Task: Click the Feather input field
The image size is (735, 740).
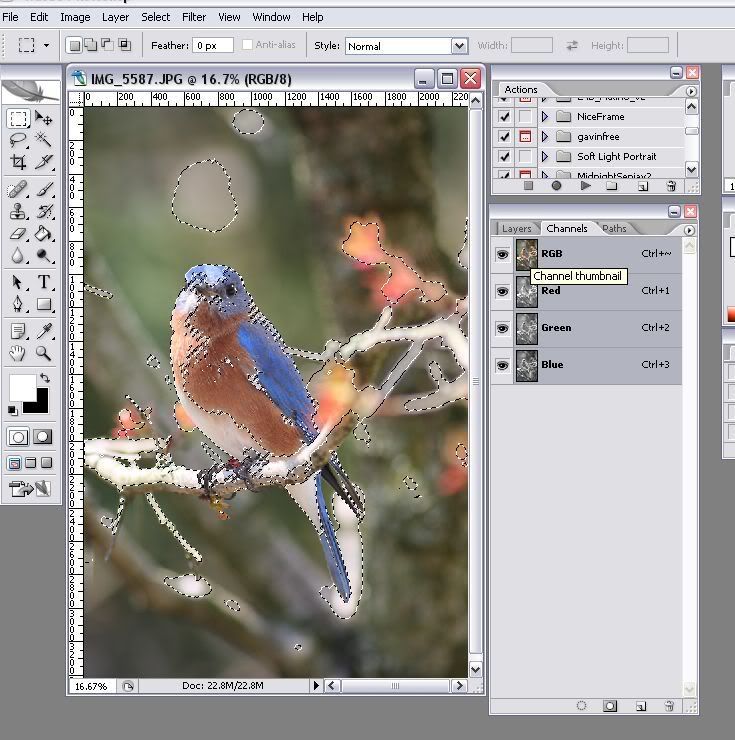Action: [213, 46]
